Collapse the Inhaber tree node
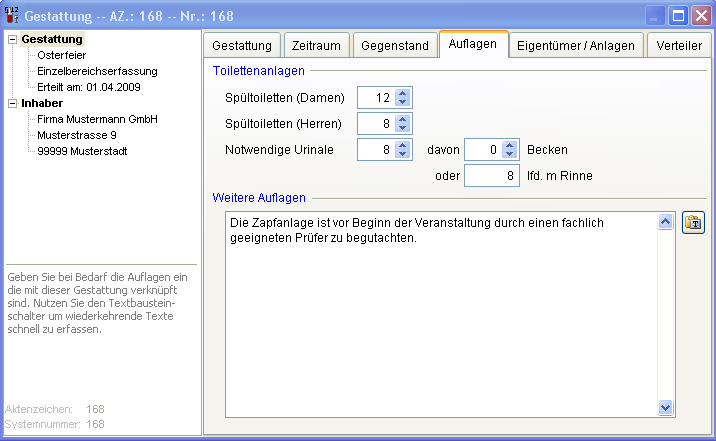The image size is (716, 441). click(12, 103)
